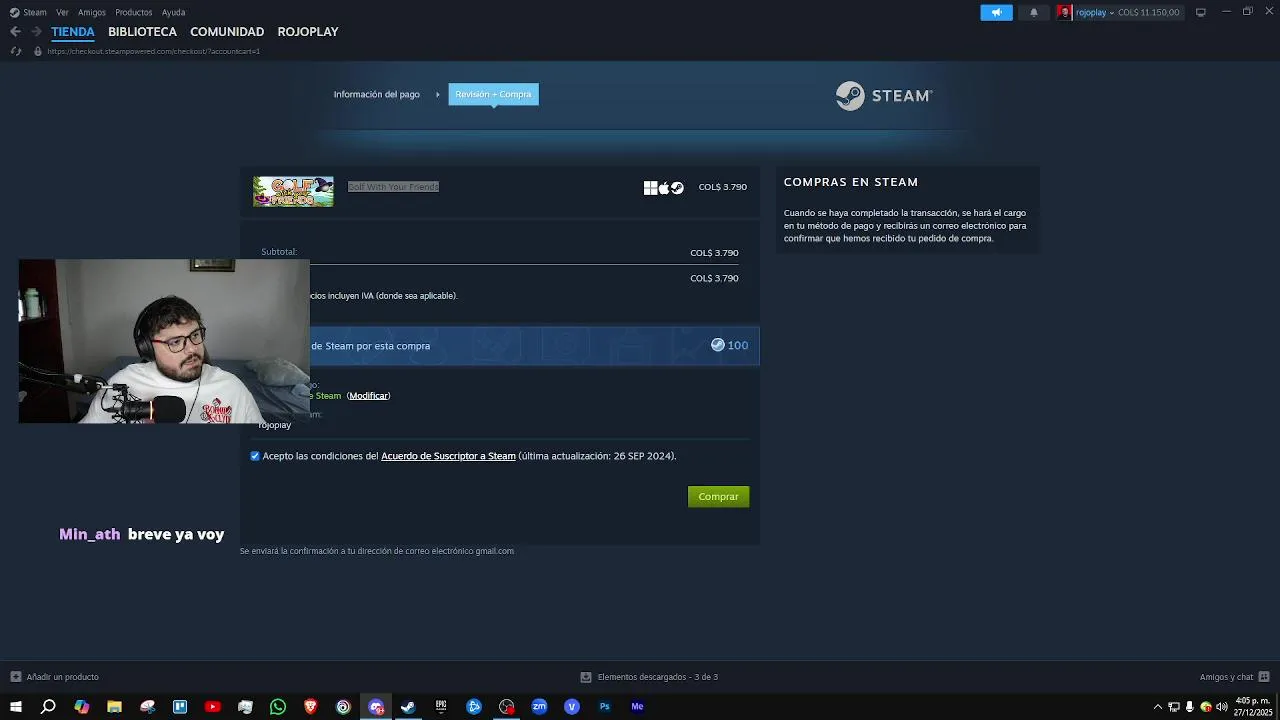Click the Steam logo in the checkout header
Viewport: 1280px width, 720px height.
coord(884,95)
